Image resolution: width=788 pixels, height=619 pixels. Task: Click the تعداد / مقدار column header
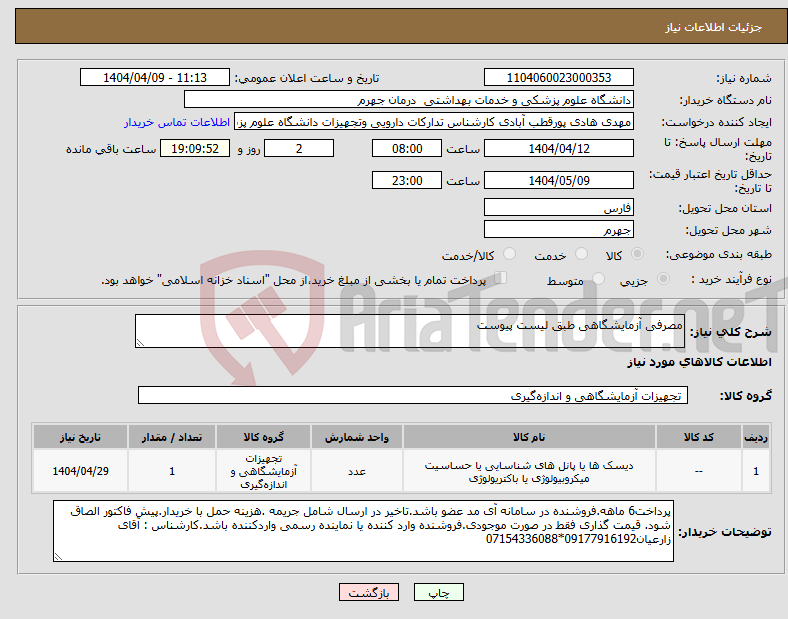(172, 437)
